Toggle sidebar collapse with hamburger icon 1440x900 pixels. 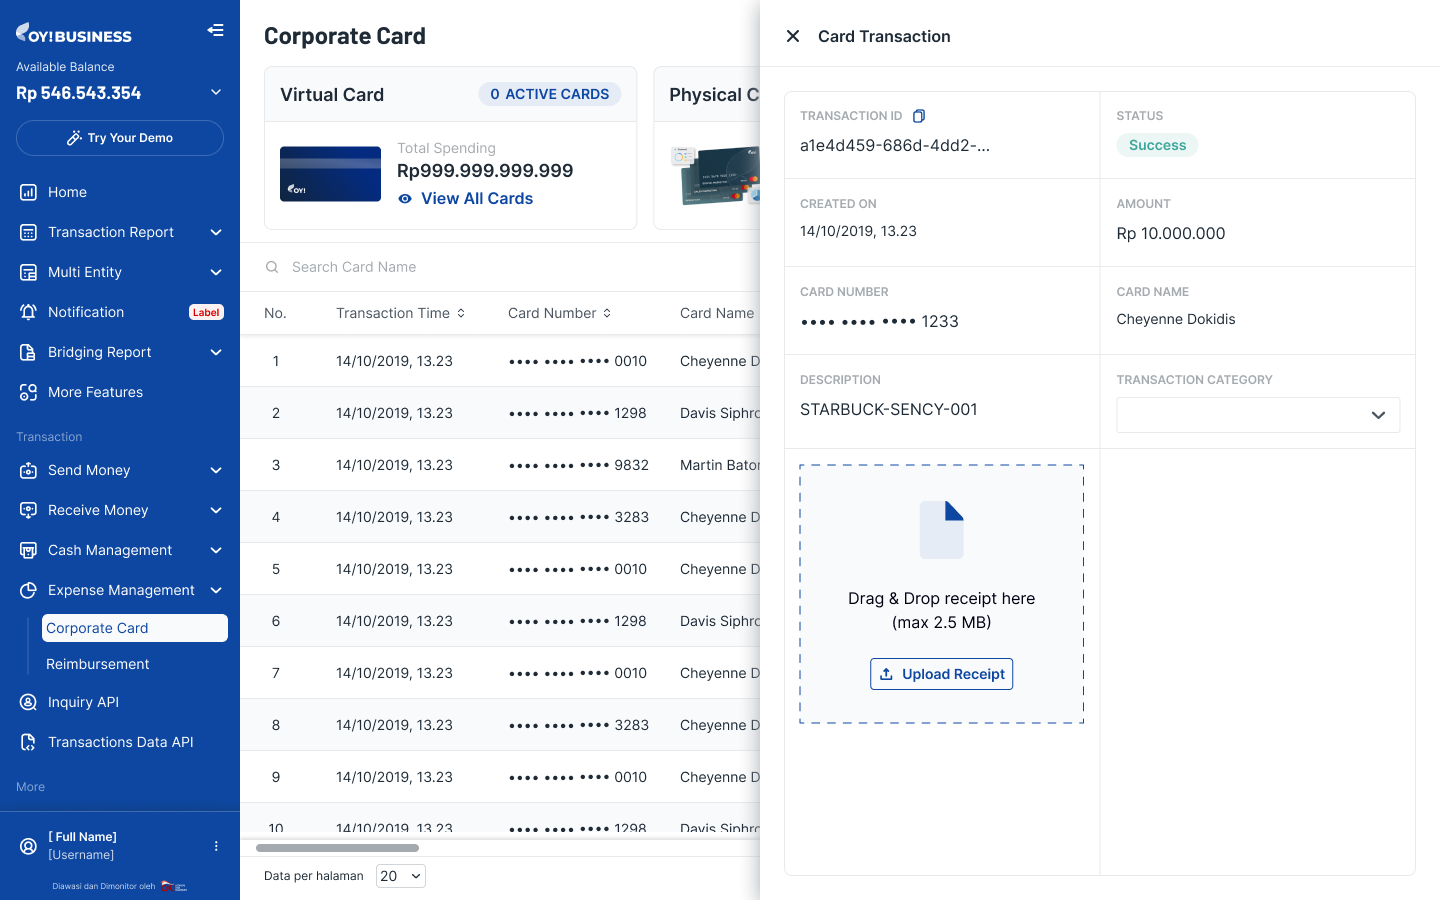215,30
